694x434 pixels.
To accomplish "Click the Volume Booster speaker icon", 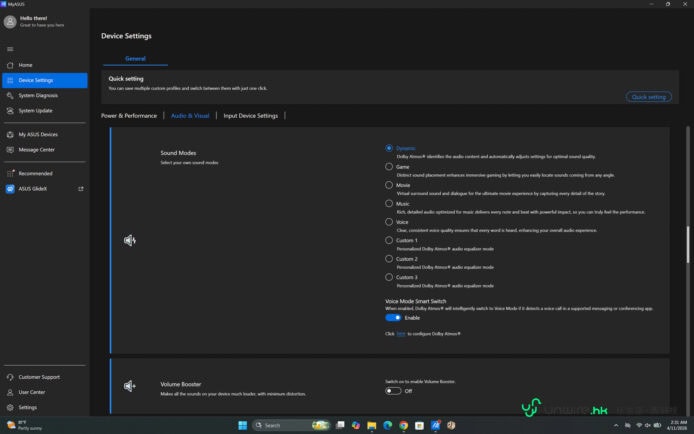I will (x=130, y=386).
